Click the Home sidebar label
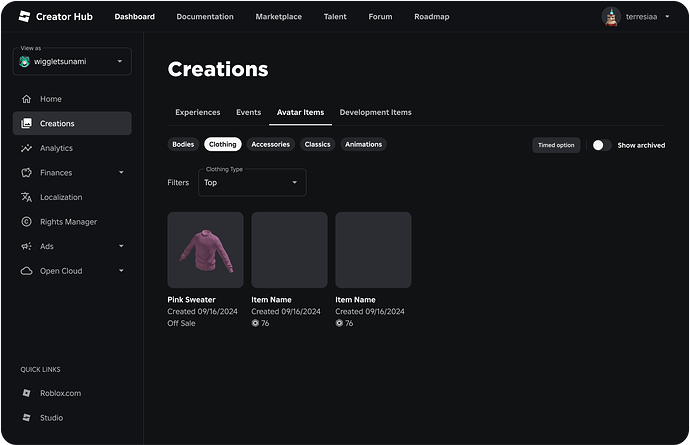Viewport: 690px width, 445px height. [51, 99]
